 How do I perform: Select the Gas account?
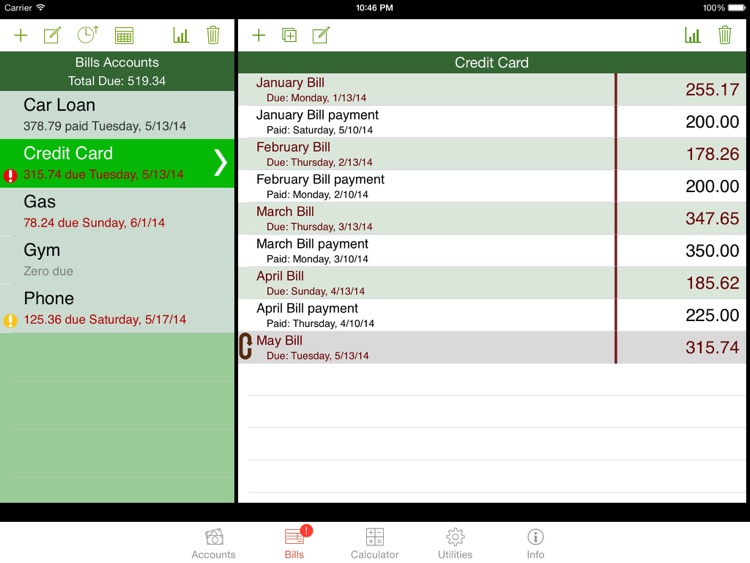117,211
